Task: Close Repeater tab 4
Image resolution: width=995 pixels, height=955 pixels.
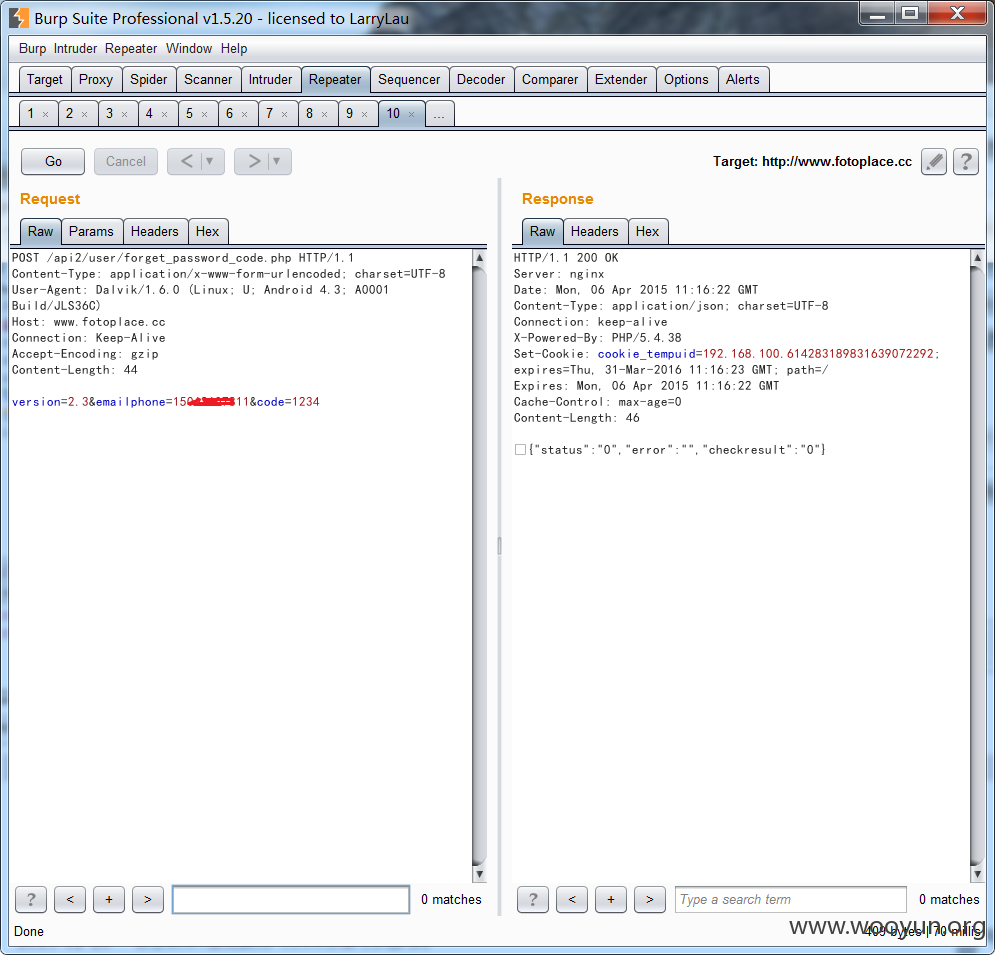Action: tap(164, 115)
